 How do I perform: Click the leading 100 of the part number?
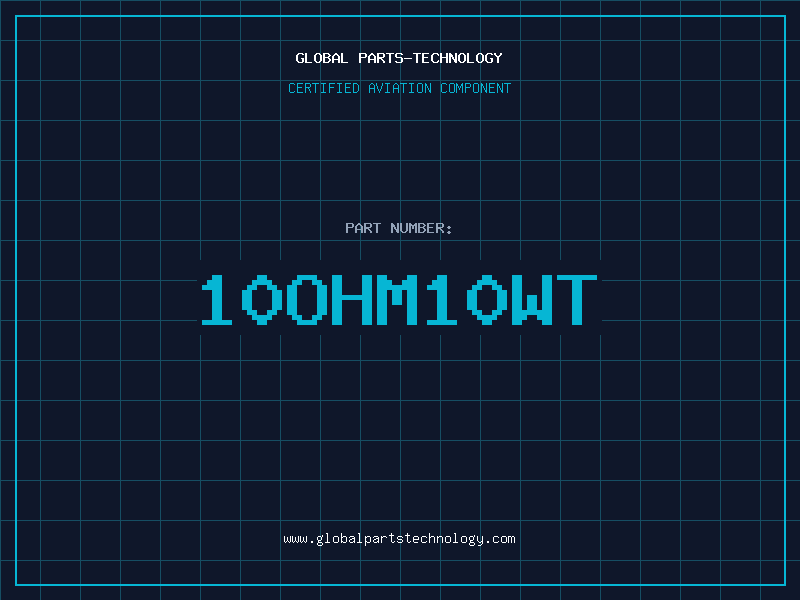pyautogui.click(x=264, y=300)
